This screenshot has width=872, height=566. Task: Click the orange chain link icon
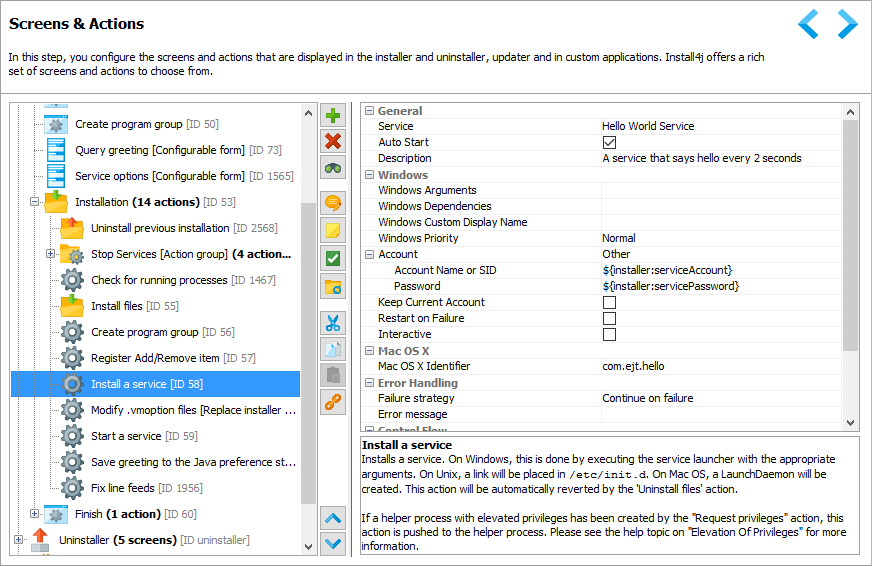333,402
